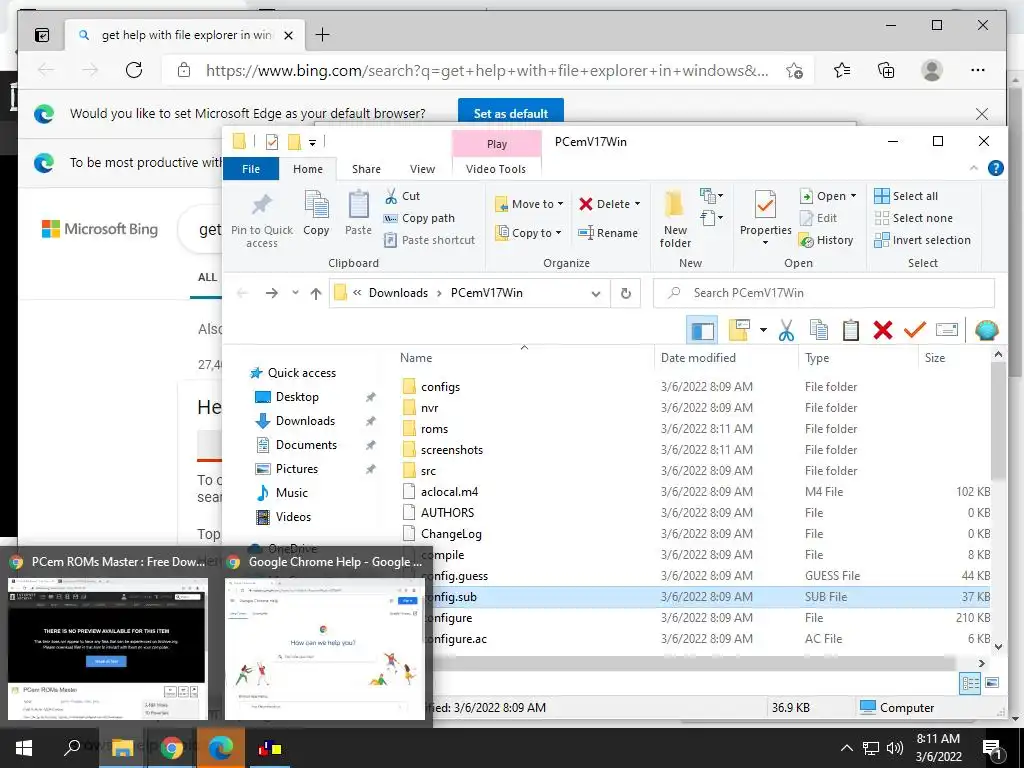Click Invert selection in ribbon
1024x768 pixels.
tap(923, 240)
